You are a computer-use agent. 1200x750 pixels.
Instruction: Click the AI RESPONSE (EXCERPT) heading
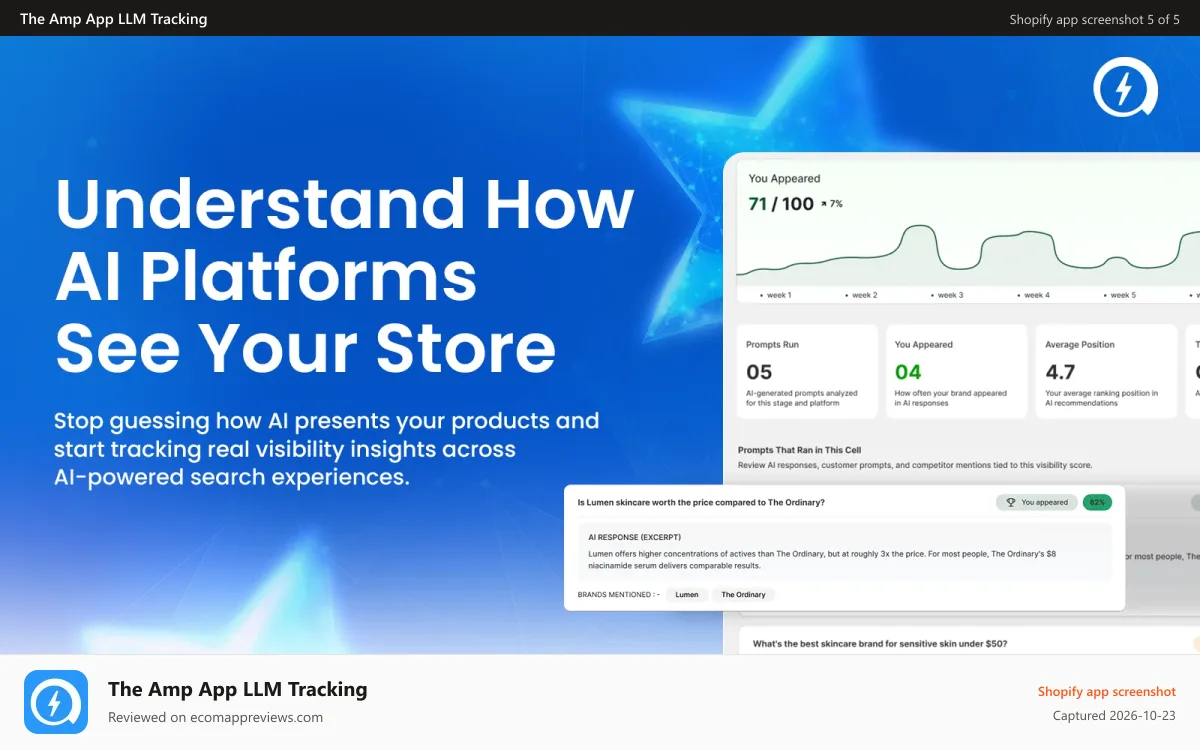coord(634,537)
